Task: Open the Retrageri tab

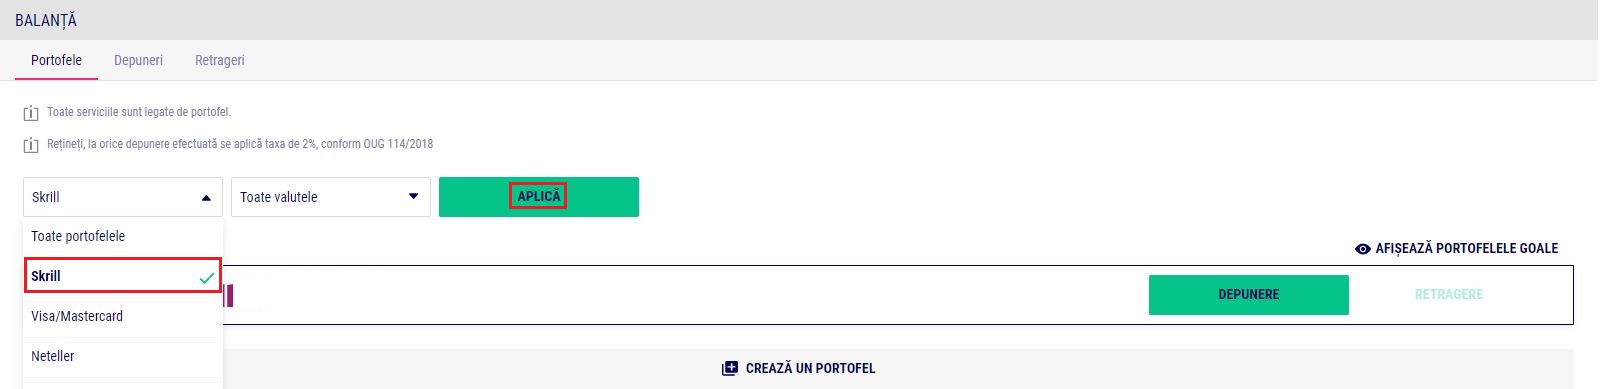Action: pyautogui.click(x=220, y=60)
